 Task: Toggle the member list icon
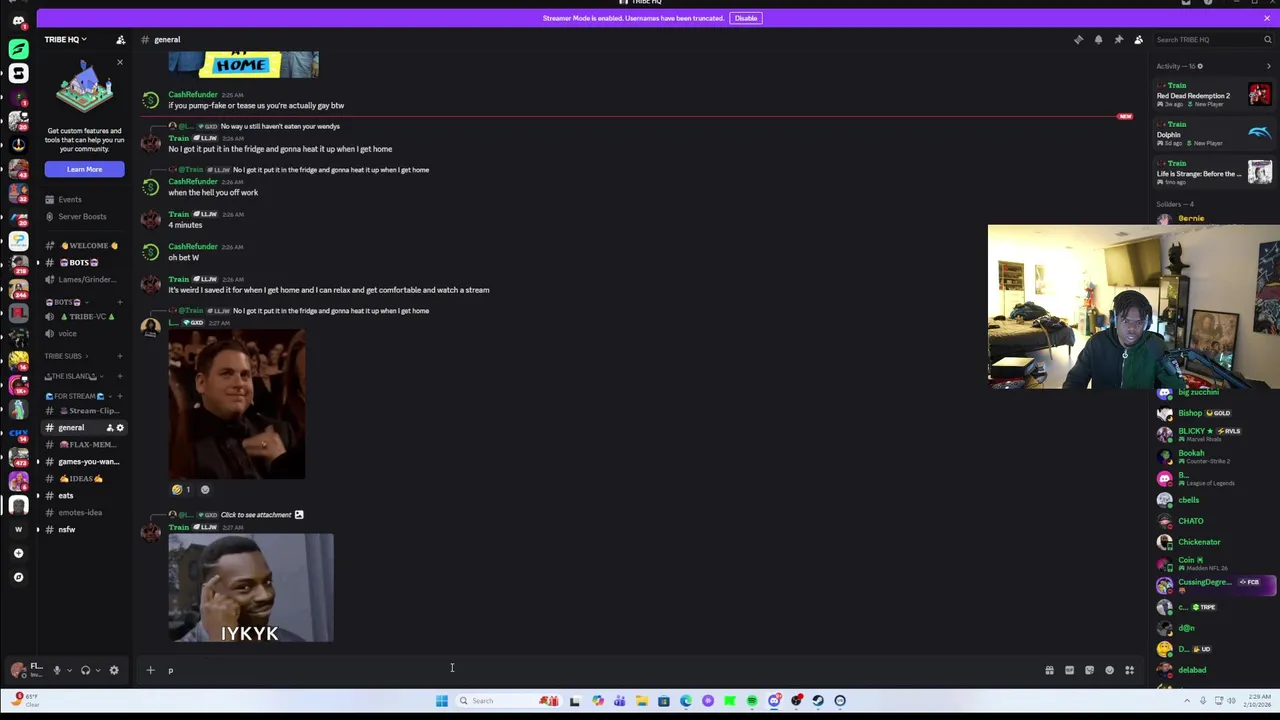pyautogui.click(x=1138, y=40)
